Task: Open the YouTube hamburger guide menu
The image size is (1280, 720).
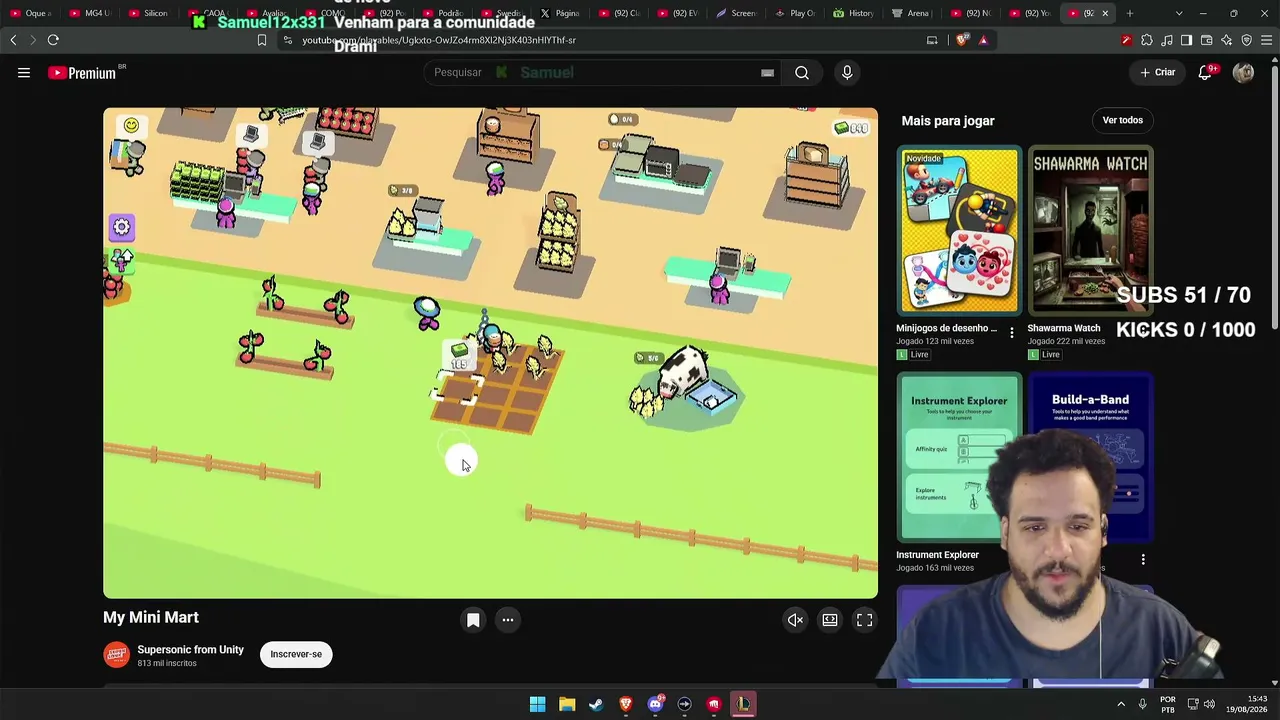Action: pyautogui.click(x=24, y=72)
